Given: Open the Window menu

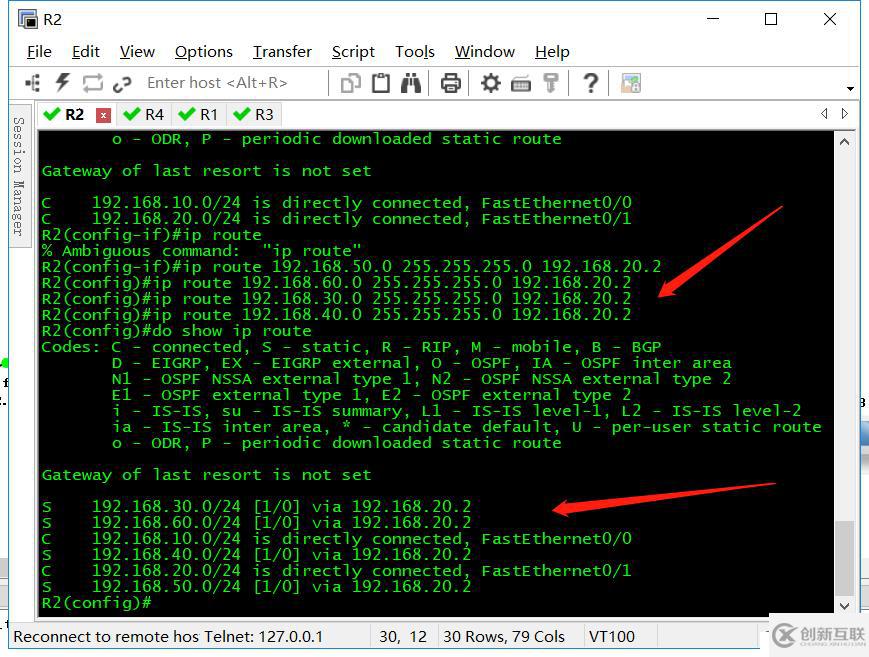Looking at the screenshot, I should tap(485, 52).
